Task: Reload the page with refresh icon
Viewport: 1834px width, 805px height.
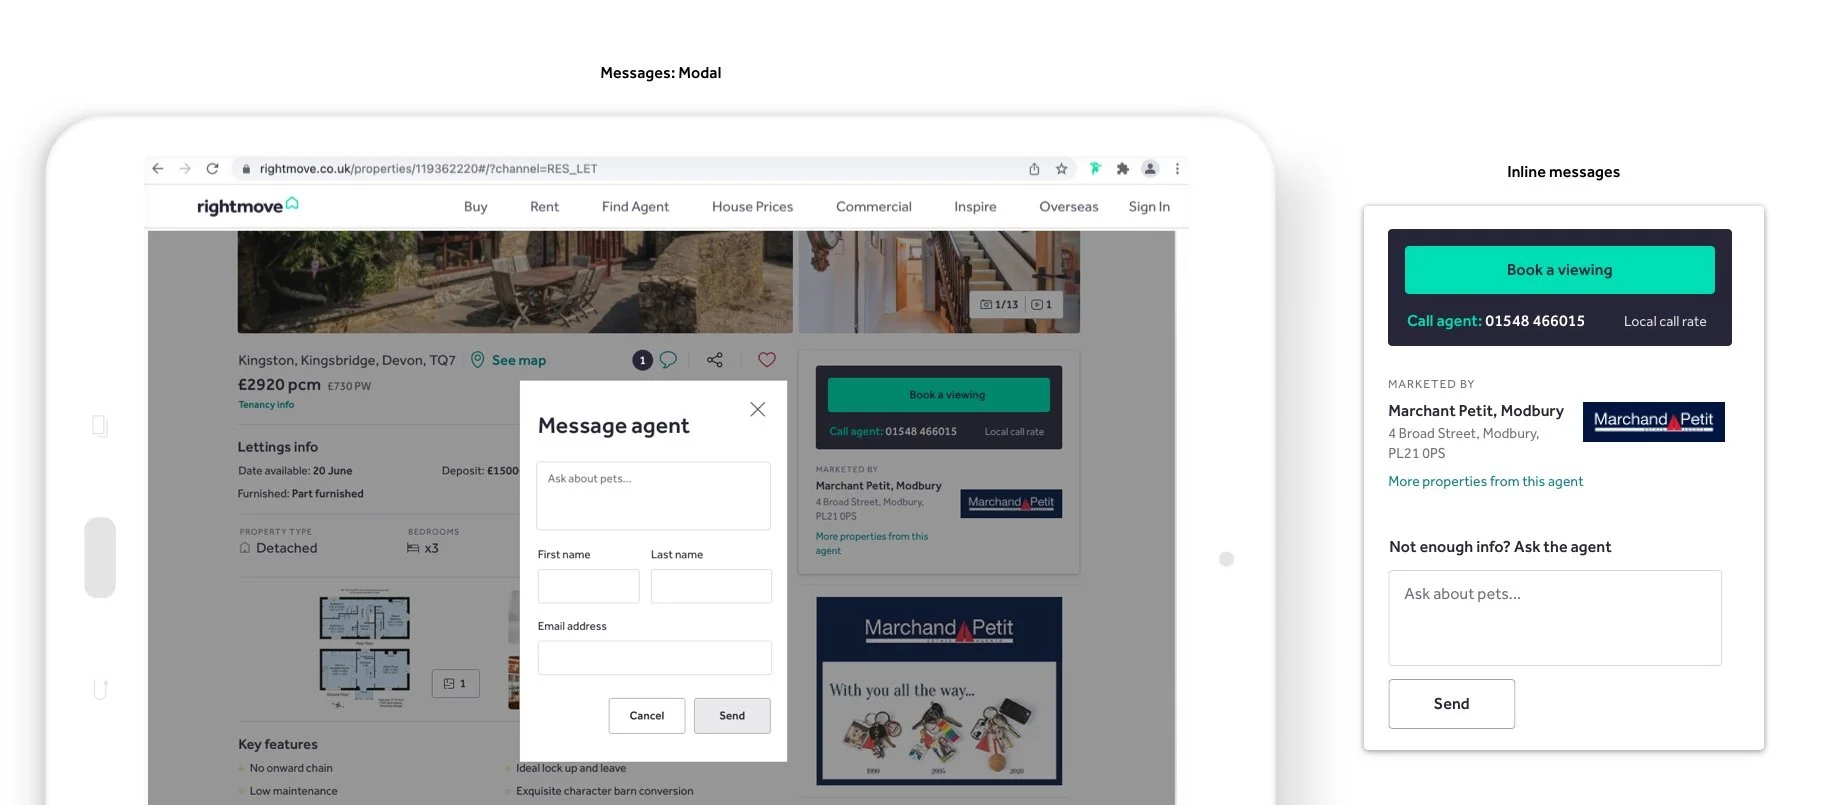Action: tap(212, 169)
